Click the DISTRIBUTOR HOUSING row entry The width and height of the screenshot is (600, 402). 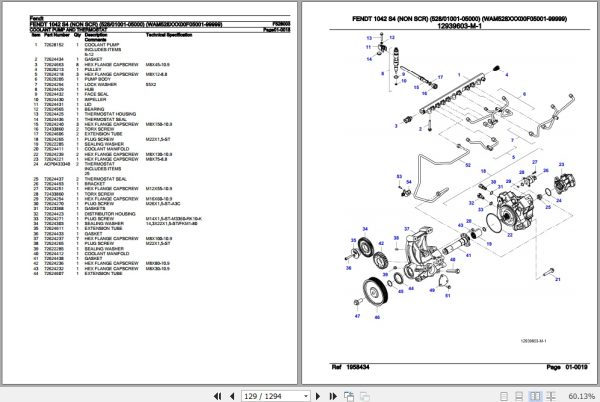coord(110,214)
